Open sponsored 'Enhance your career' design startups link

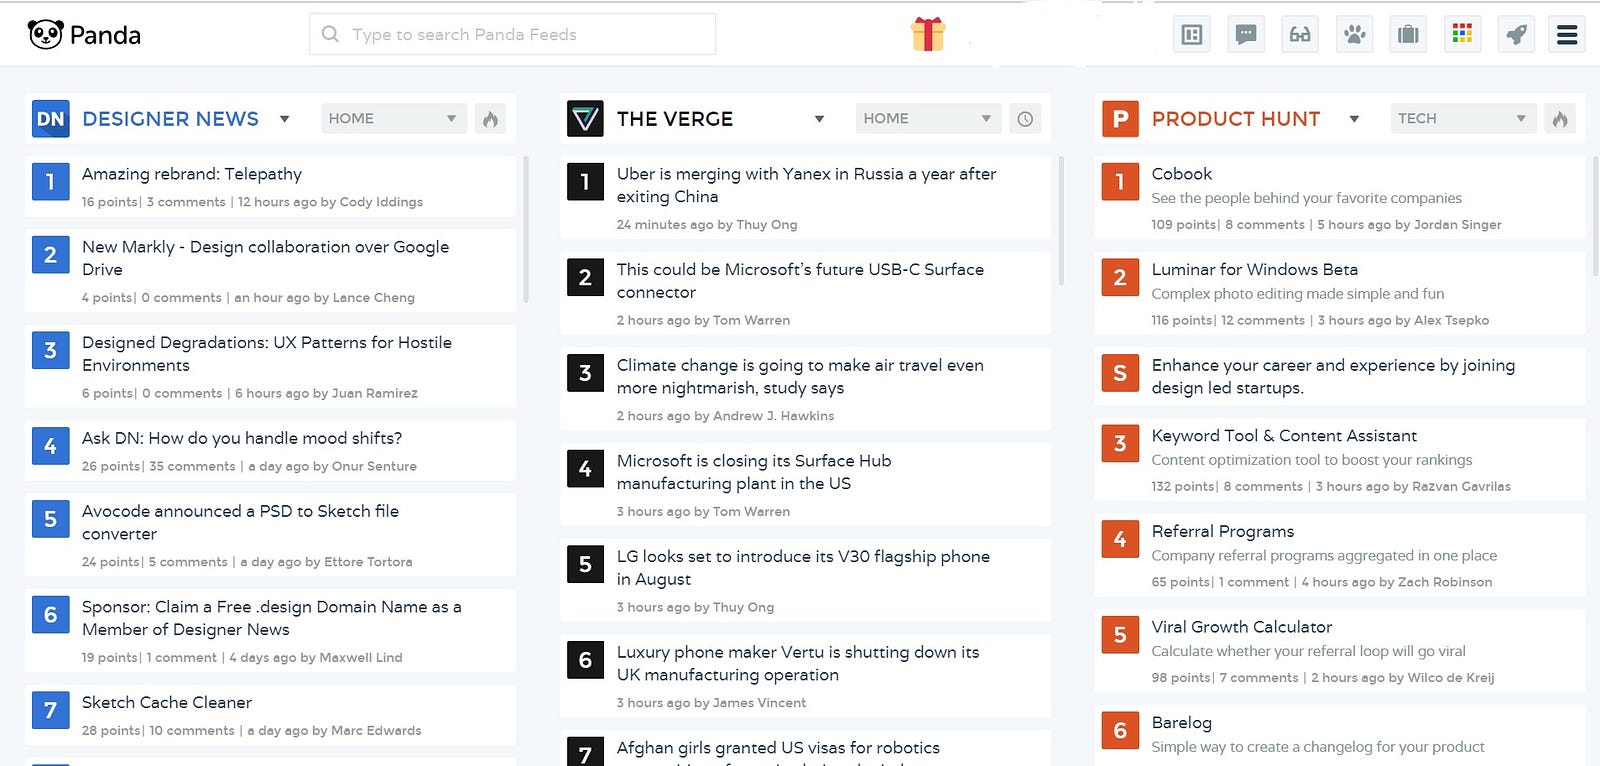coord(1333,377)
